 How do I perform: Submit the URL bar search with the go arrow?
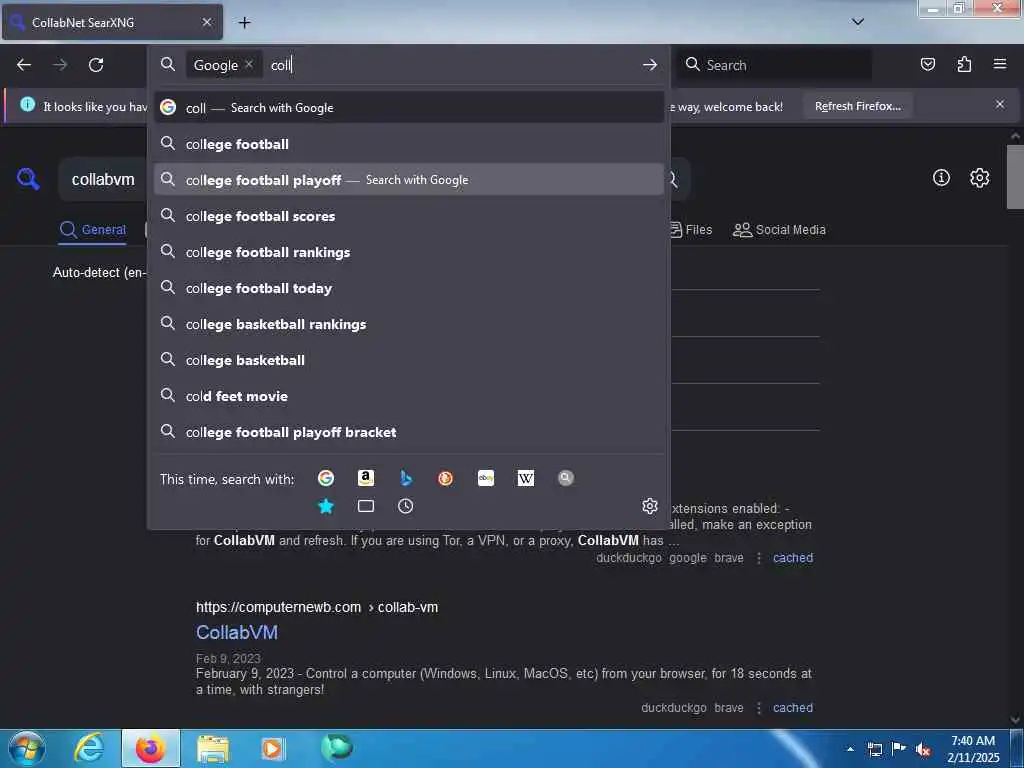click(x=649, y=65)
